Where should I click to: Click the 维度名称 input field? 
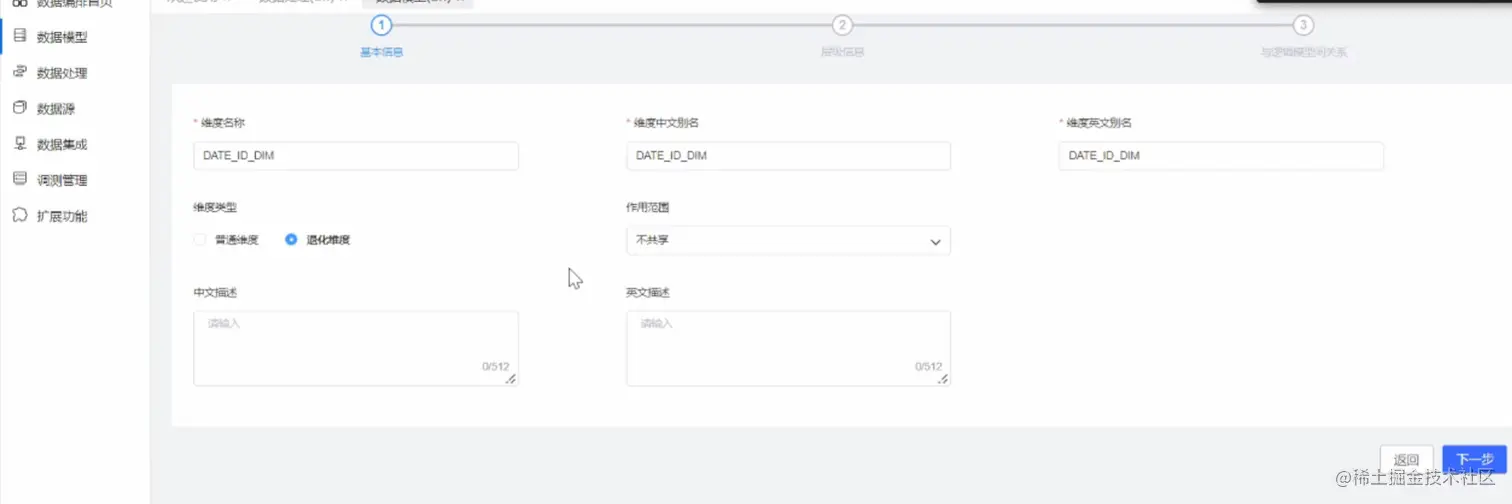356,156
